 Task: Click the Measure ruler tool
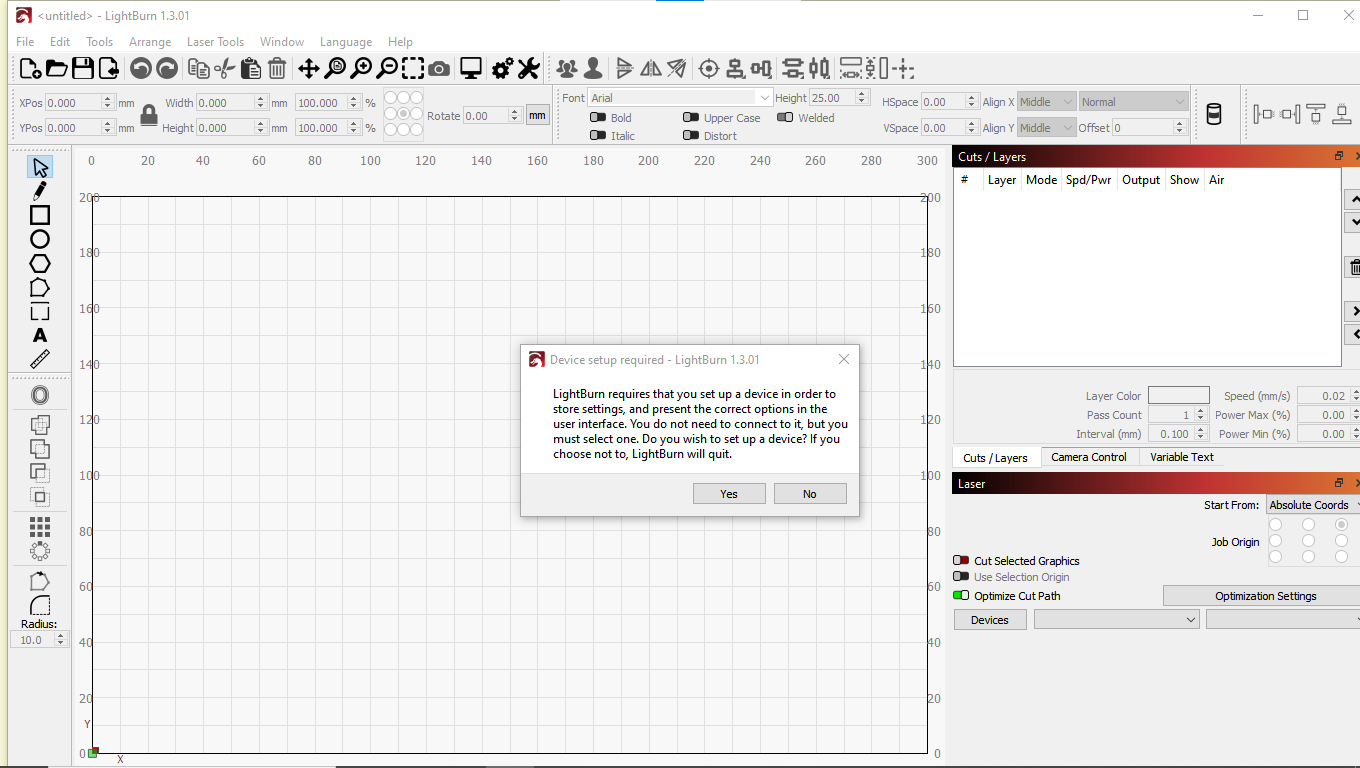(40, 360)
